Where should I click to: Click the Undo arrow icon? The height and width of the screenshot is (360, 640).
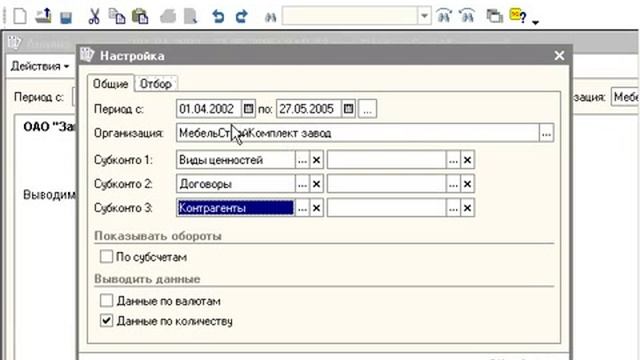coord(218,17)
